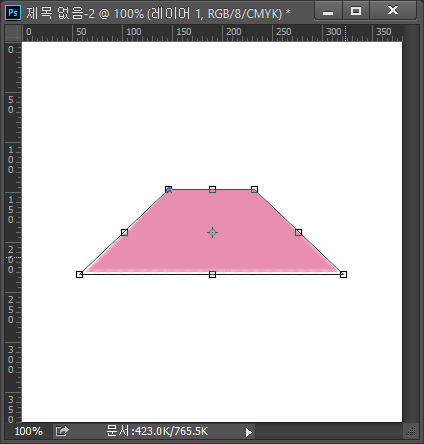Click the right-middle transform handle
Screen dimensions: 424x444
(299, 232)
